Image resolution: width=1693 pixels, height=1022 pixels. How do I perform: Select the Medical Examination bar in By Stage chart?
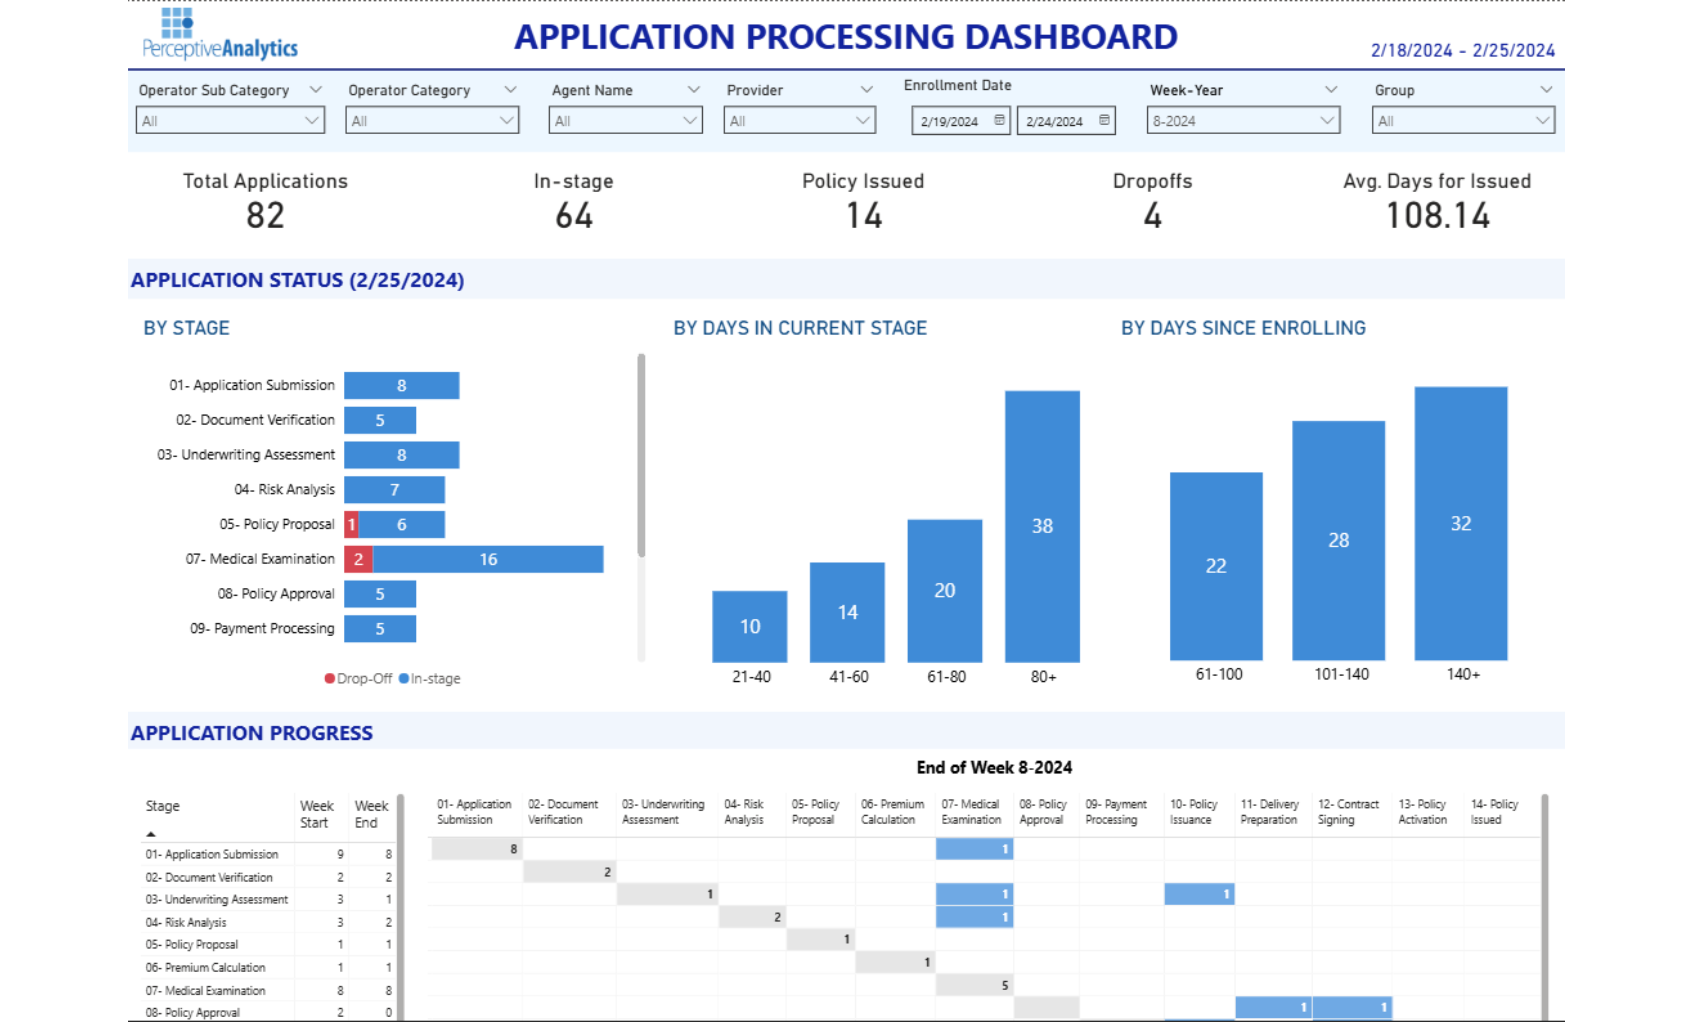[487, 559]
